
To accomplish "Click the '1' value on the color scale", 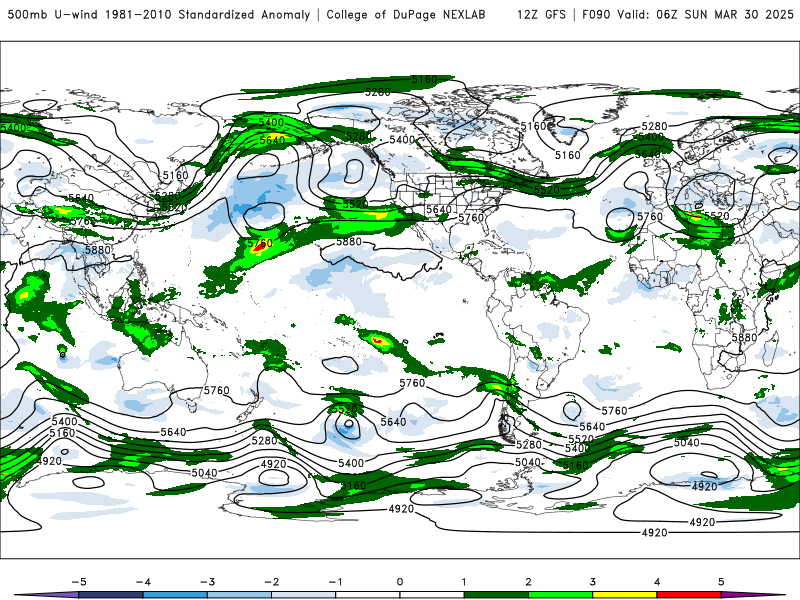I will (464, 582).
